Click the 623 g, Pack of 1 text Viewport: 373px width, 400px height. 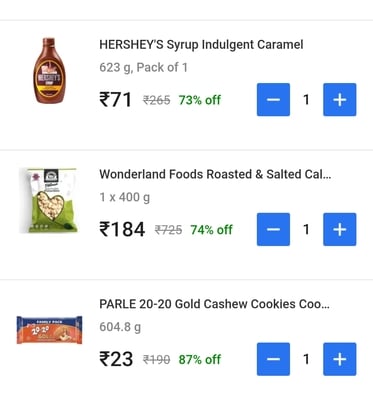(x=143, y=67)
